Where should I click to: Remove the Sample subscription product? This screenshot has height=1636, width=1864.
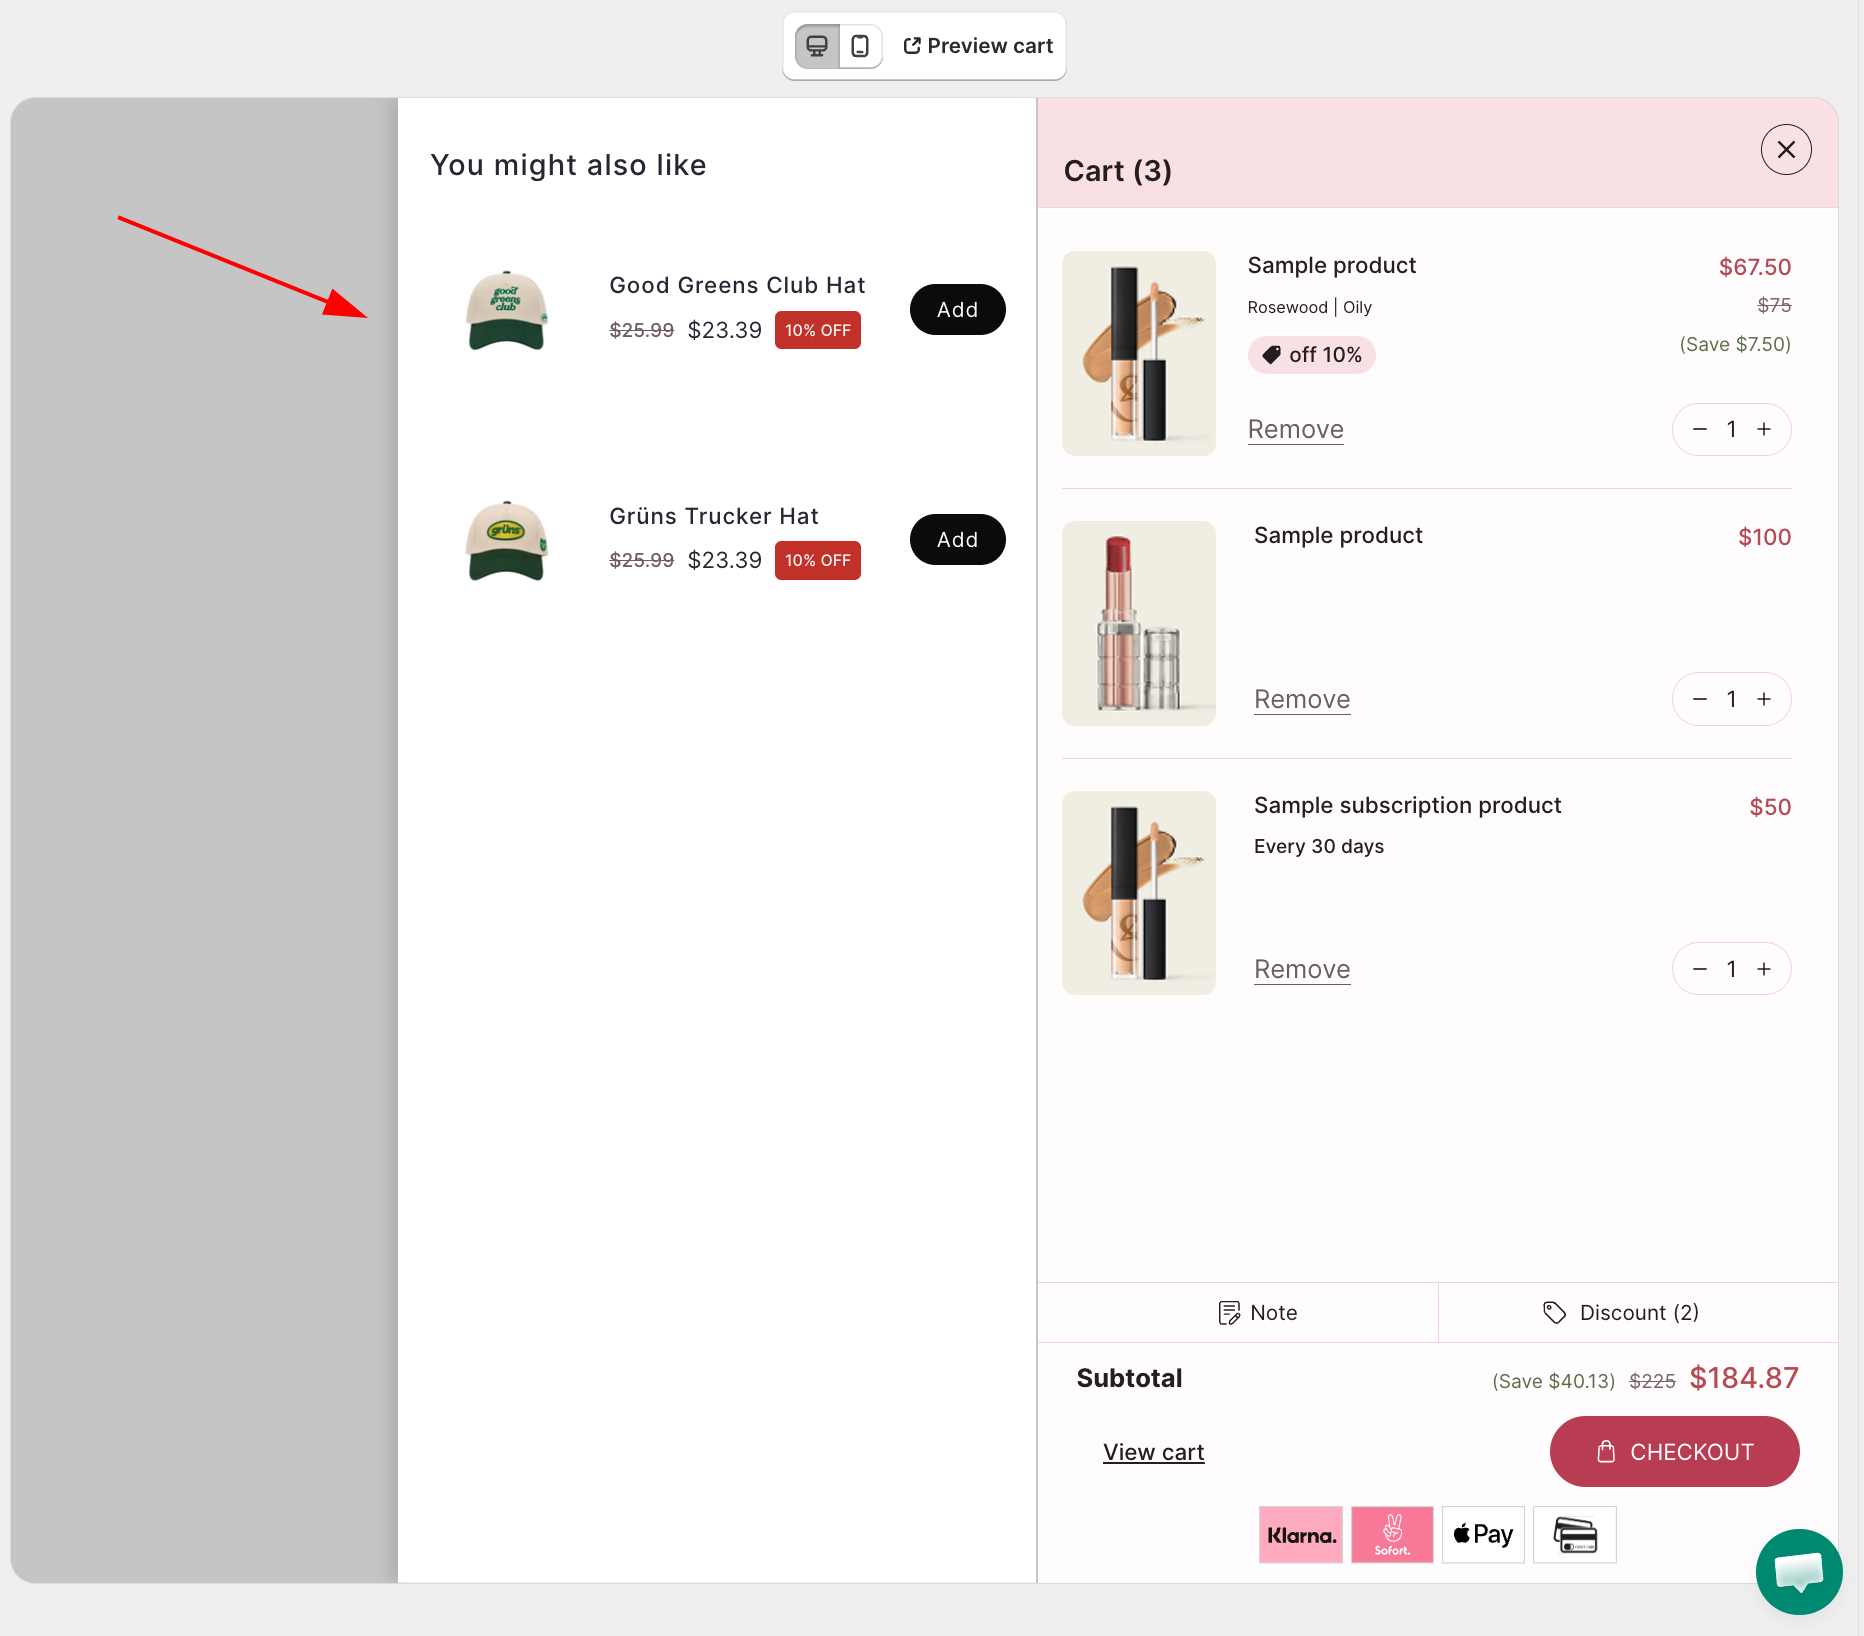point(1302,970)
